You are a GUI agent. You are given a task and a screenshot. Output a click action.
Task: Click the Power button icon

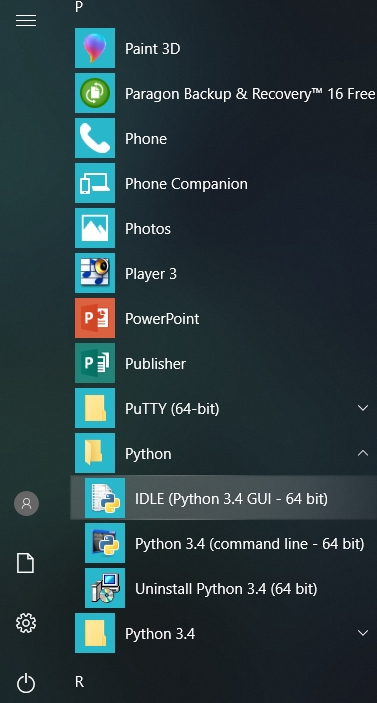(x=26, y=683)
